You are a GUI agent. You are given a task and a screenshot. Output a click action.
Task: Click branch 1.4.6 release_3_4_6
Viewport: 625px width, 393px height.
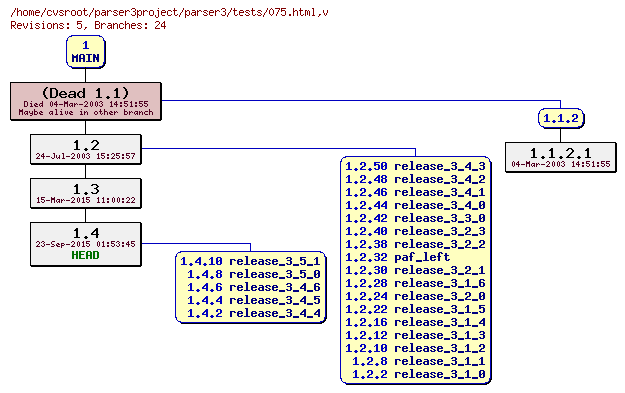point(254,287)
